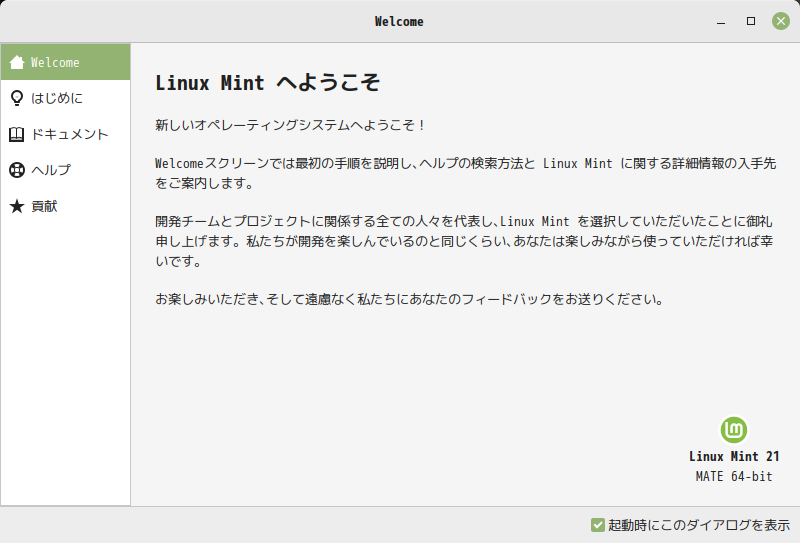Maximize the Welcome window
The image size is (800, 543).
(x=751, y=21)
